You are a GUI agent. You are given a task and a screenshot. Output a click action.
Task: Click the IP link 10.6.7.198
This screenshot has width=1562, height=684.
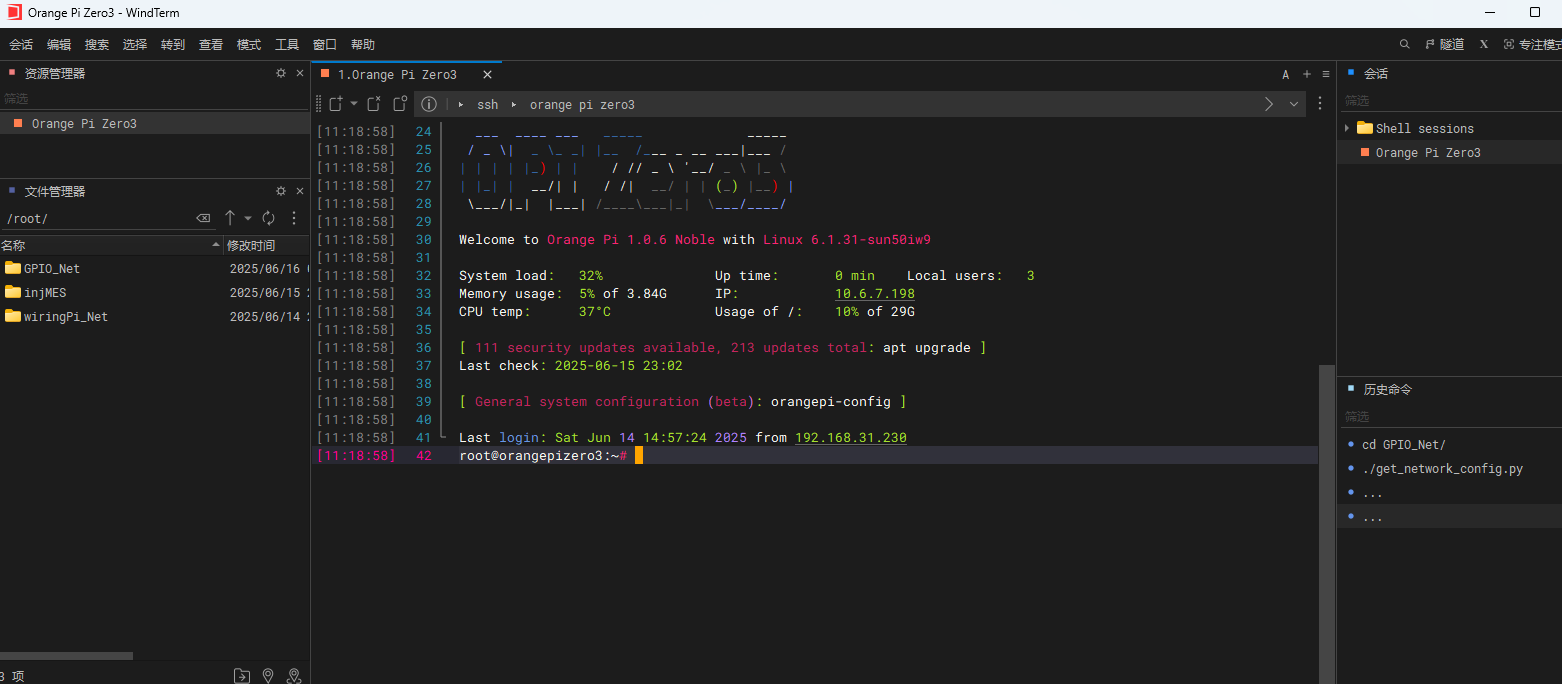click(875, 294)
